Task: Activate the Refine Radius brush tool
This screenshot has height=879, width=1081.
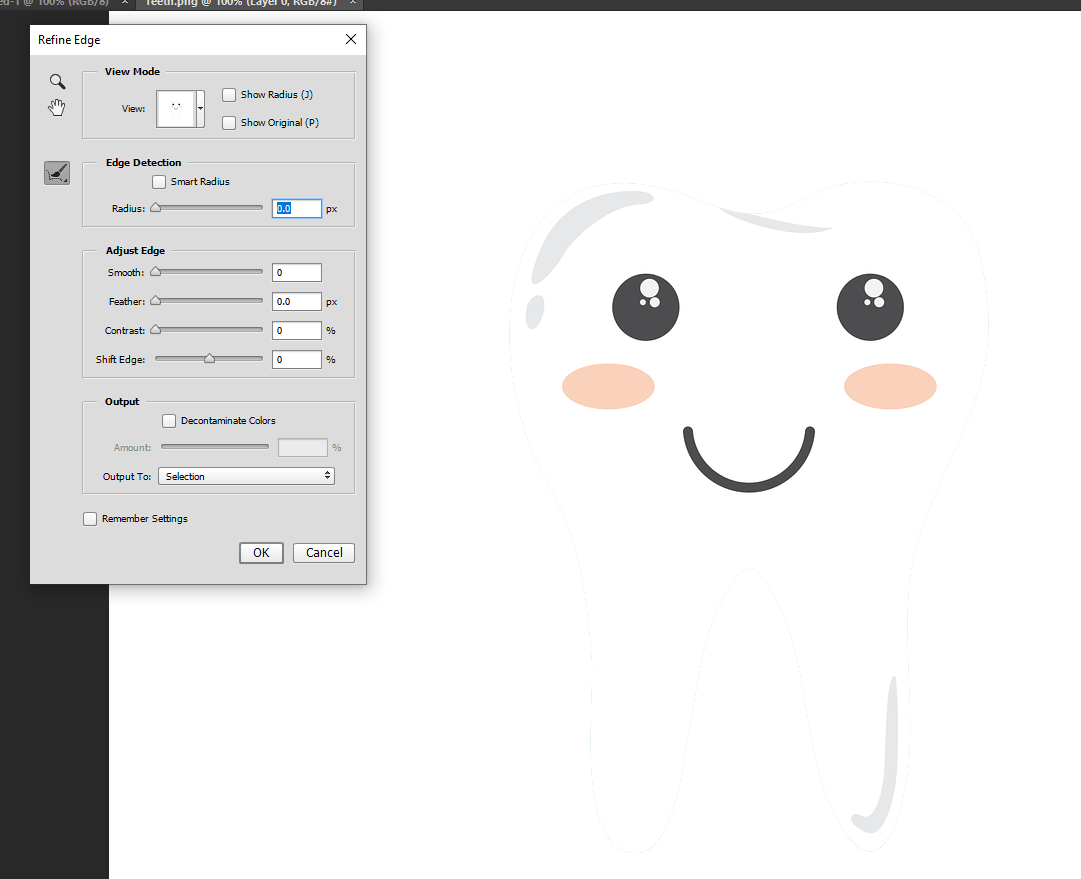Action: click(x=57, y=173)
